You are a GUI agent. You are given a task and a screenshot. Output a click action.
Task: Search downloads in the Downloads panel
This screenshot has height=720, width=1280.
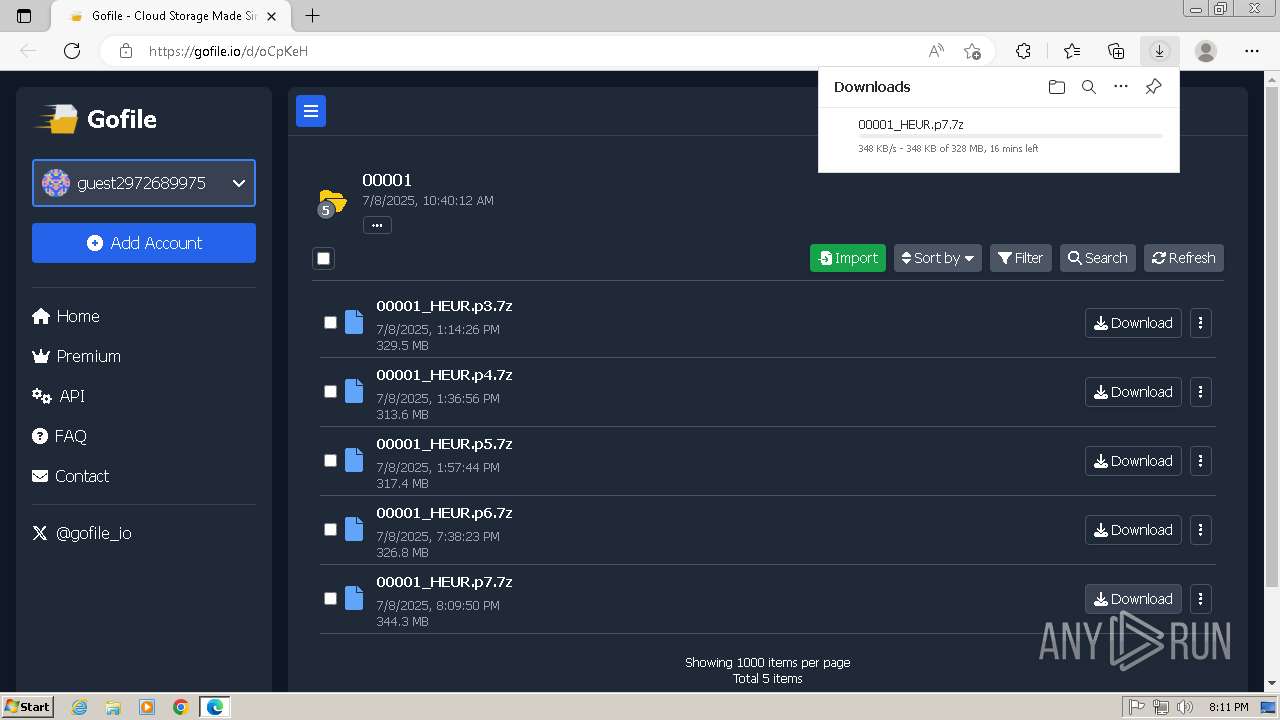(x=1089, y=87)
